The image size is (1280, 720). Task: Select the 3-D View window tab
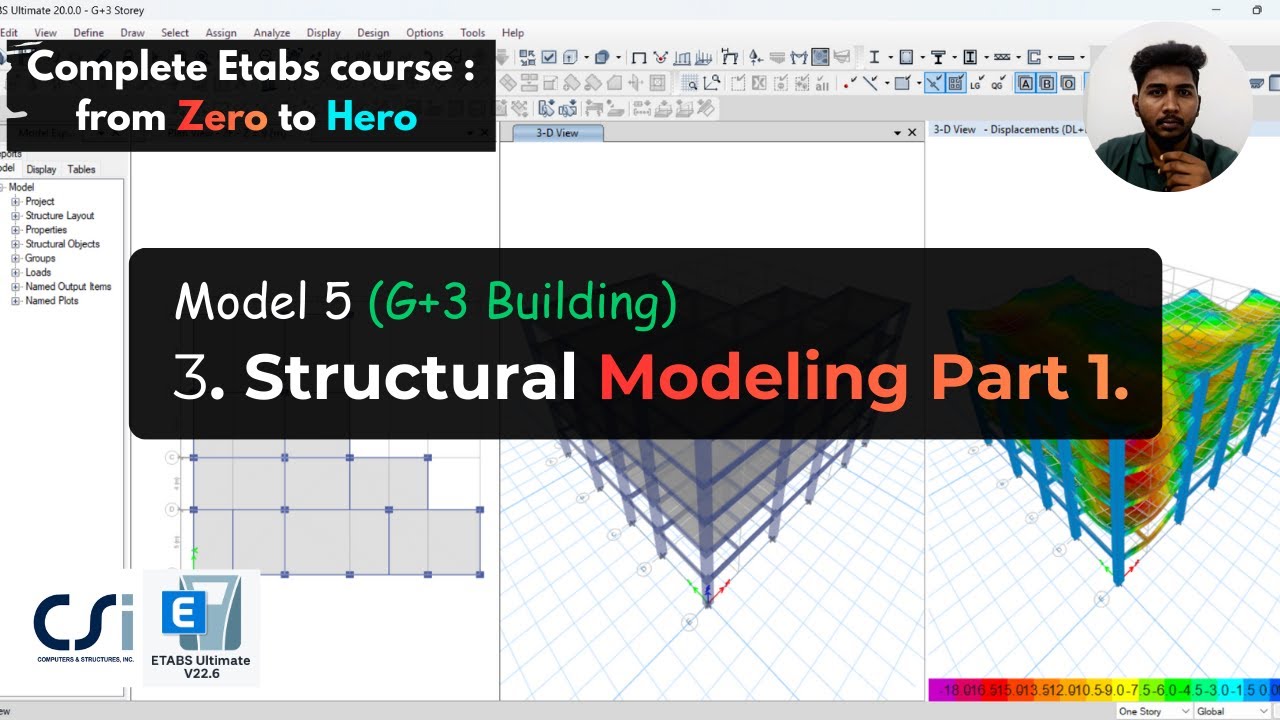558,132
